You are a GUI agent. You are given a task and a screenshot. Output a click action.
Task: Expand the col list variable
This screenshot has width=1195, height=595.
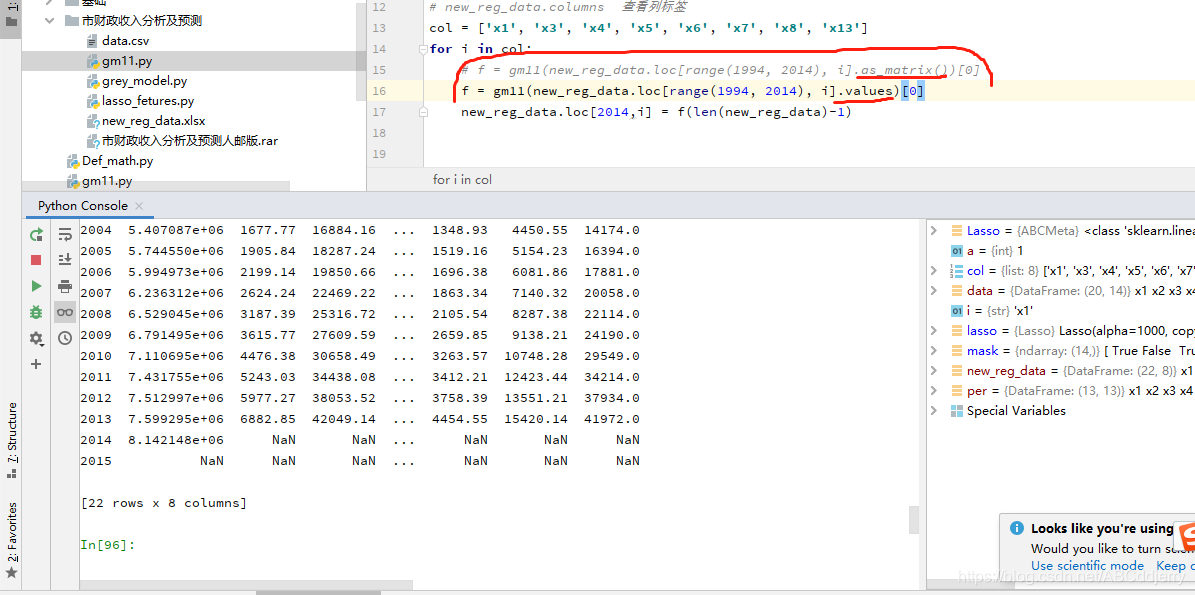click(934, 270)
